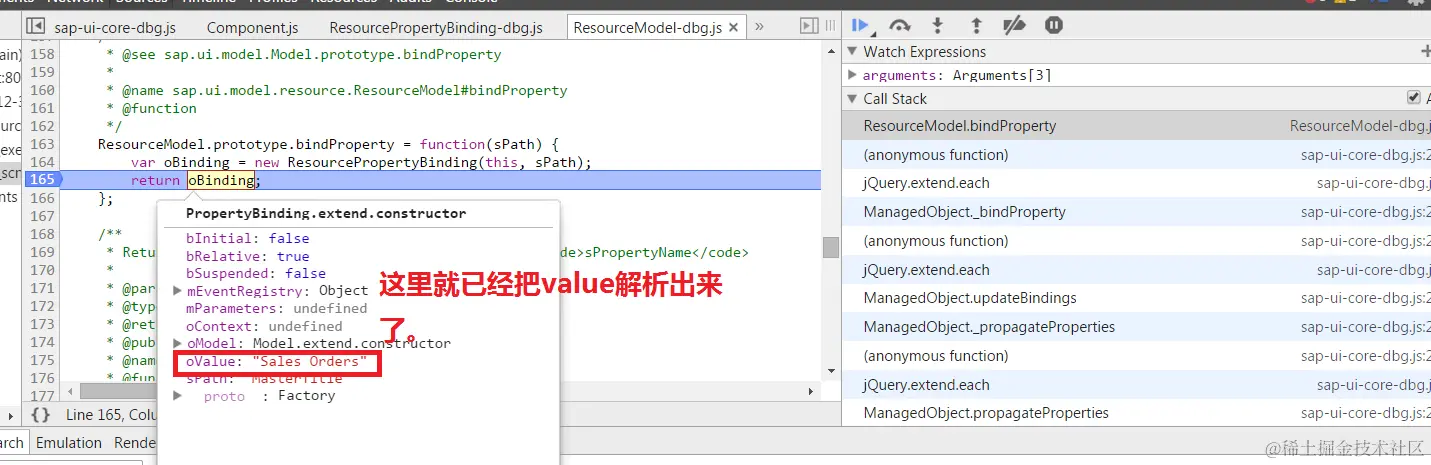Deactivate all breakpoints icon
1431x465 pixels.
pos(1014,26)
